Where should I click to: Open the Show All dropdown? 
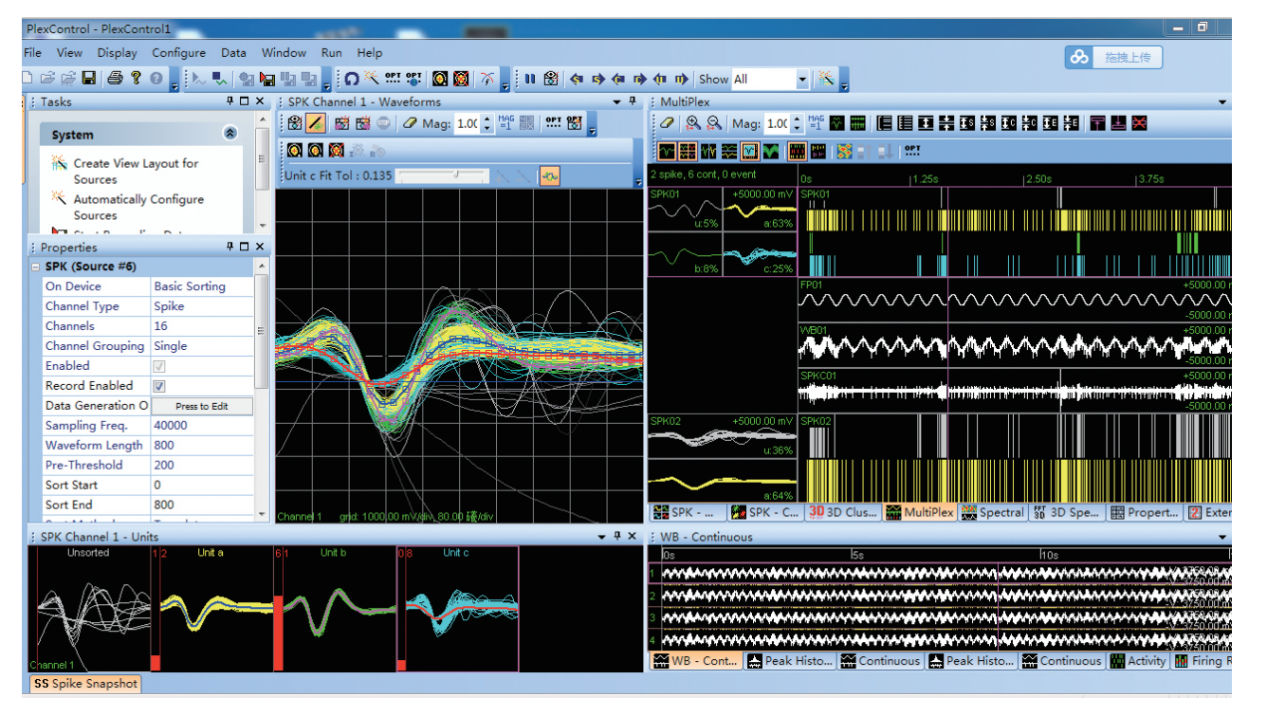tap(802, 79)
